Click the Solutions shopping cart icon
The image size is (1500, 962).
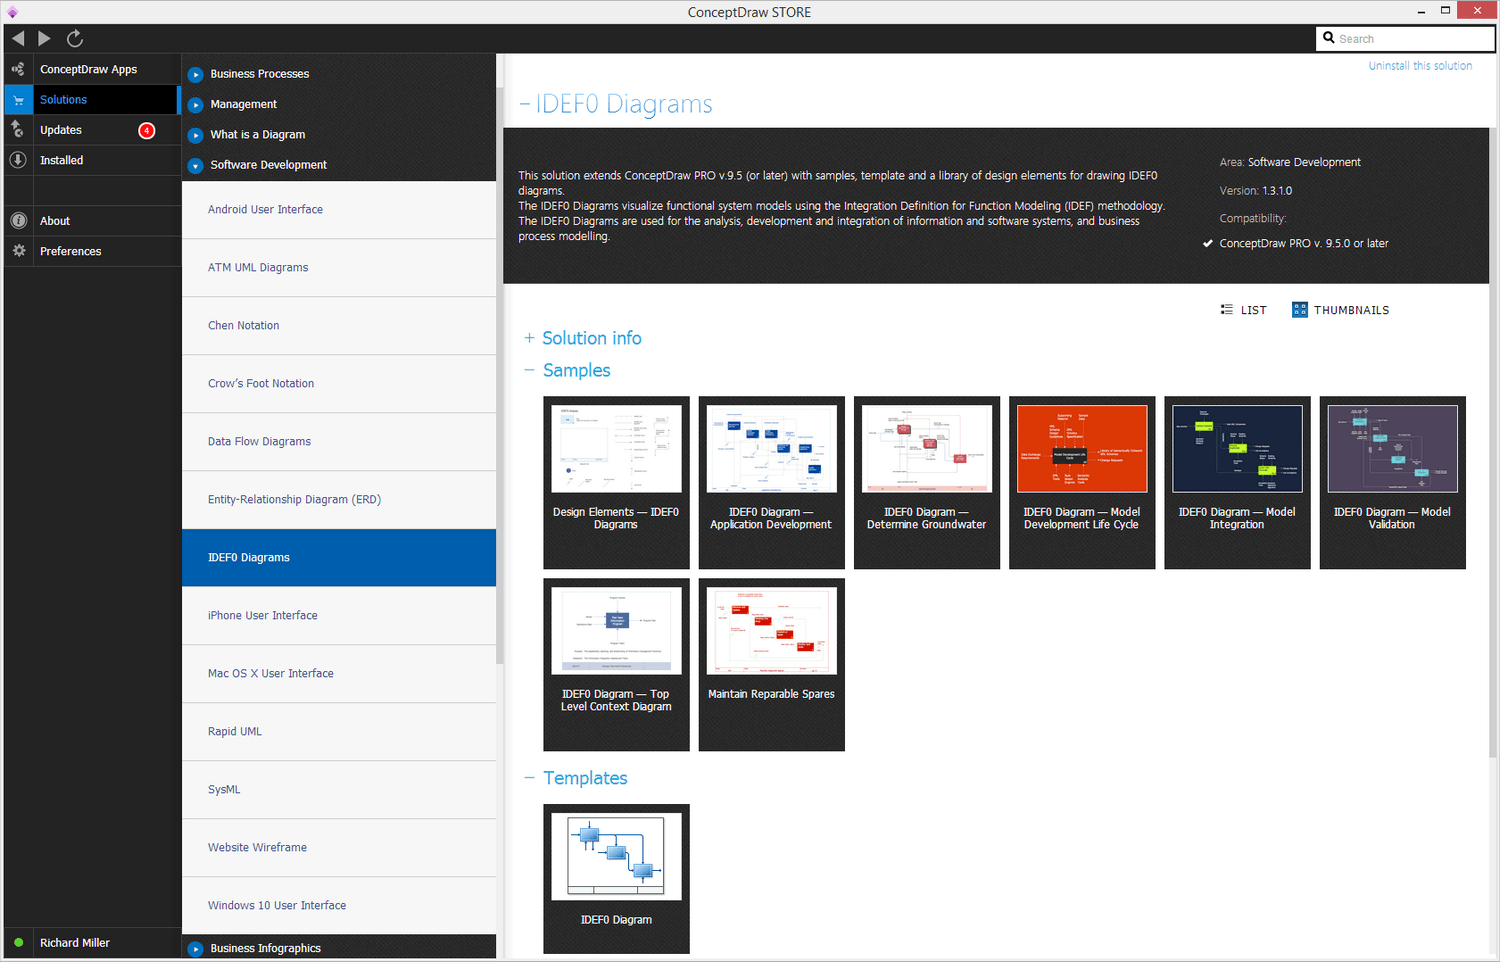point(18,100)
